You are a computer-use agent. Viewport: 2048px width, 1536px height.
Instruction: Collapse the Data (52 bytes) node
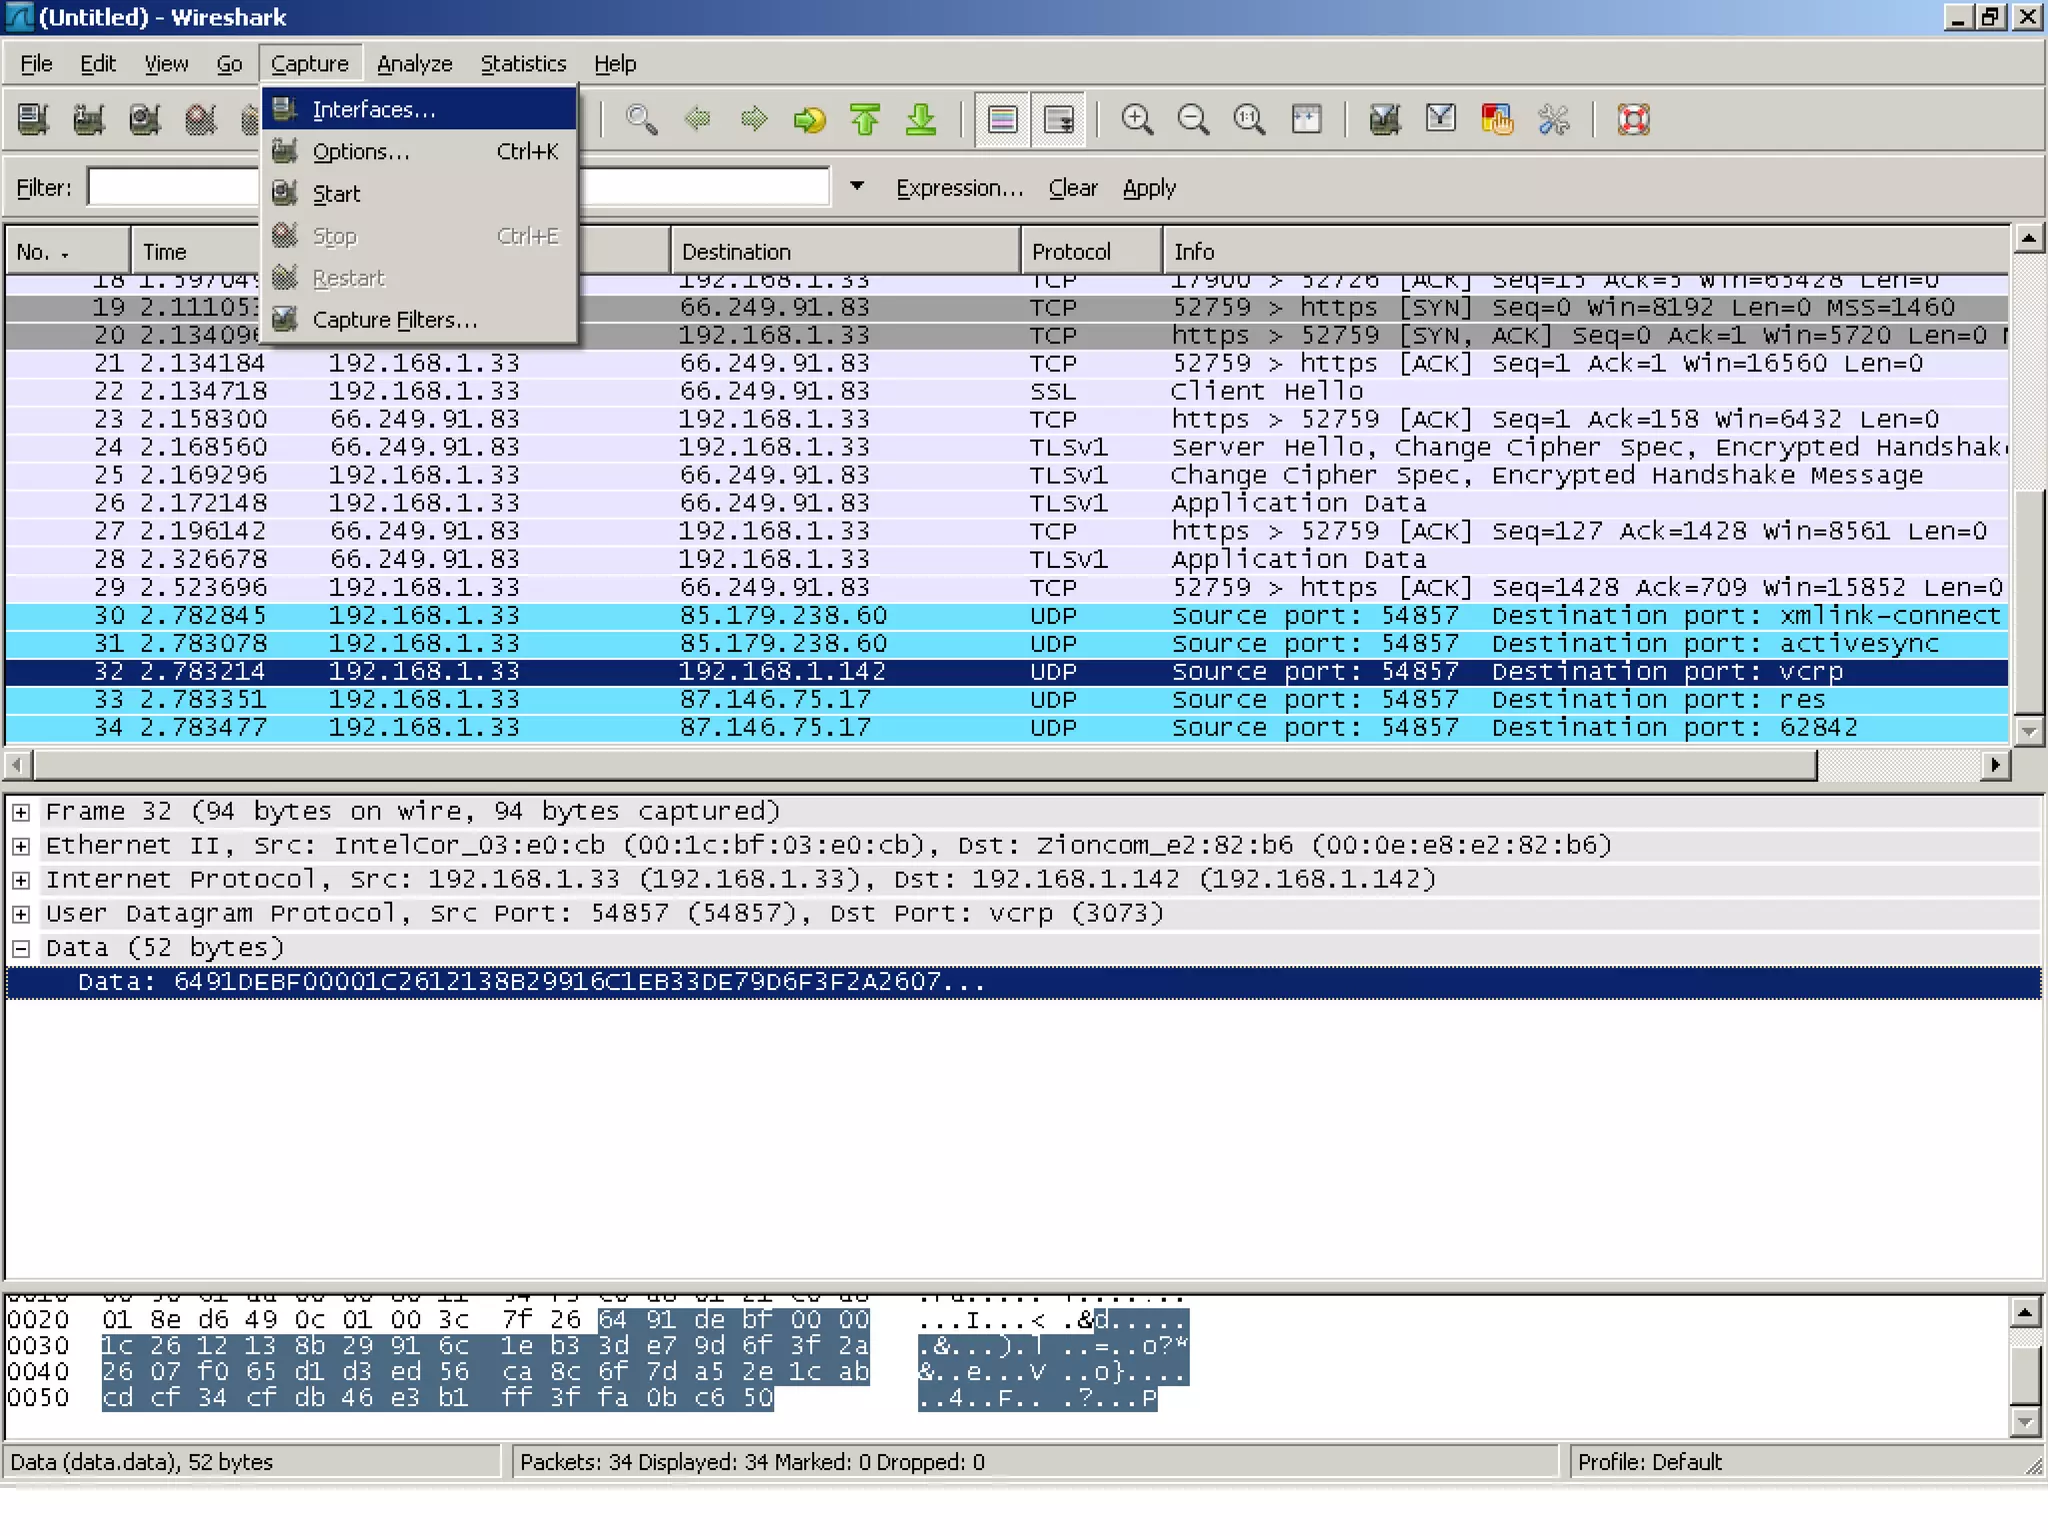[21, 948]
